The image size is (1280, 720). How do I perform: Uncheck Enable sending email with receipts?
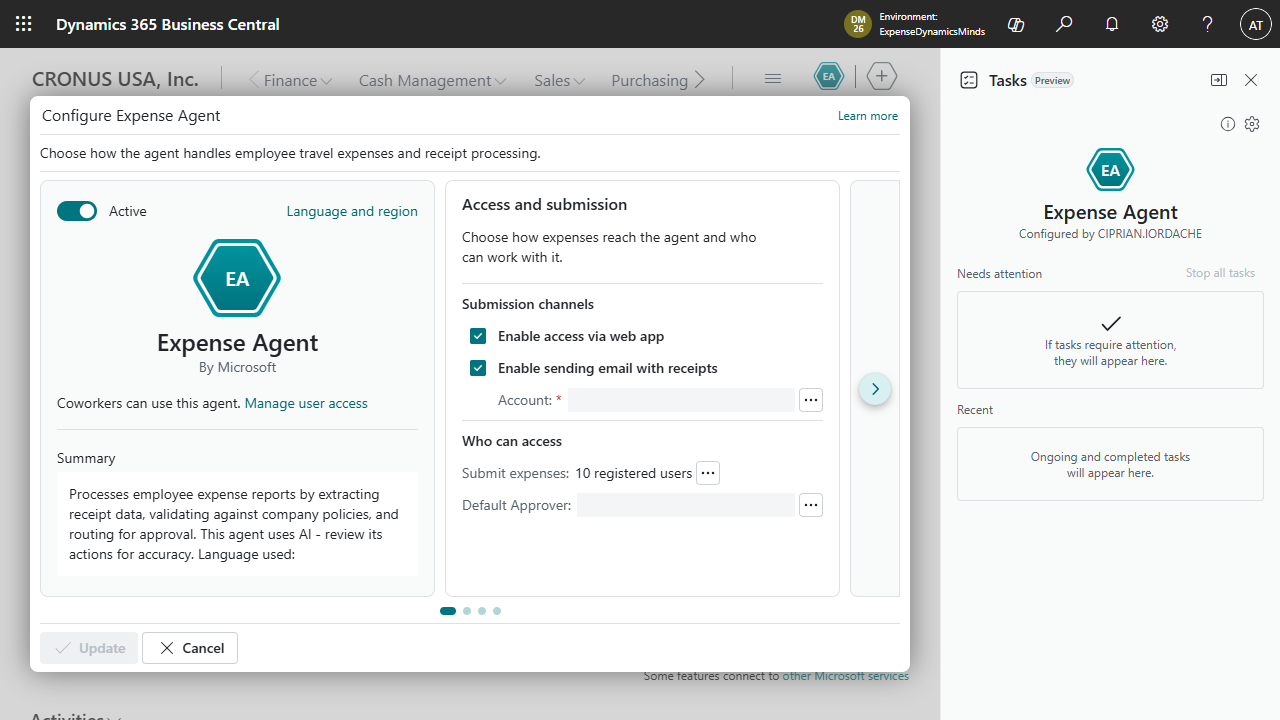[x=478, y=368]
